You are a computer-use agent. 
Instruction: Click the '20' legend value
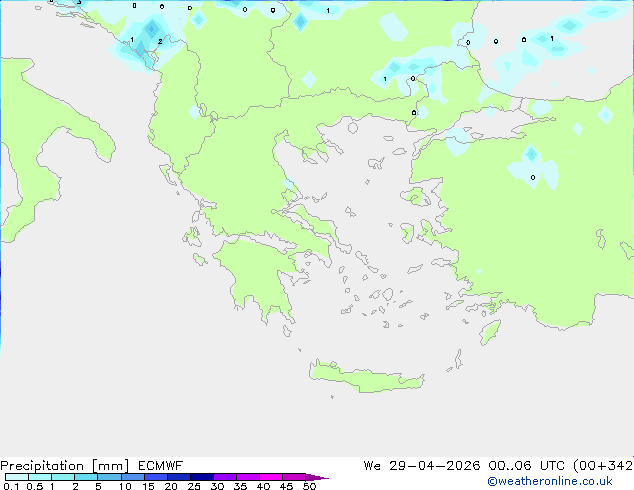click(171, 486)
